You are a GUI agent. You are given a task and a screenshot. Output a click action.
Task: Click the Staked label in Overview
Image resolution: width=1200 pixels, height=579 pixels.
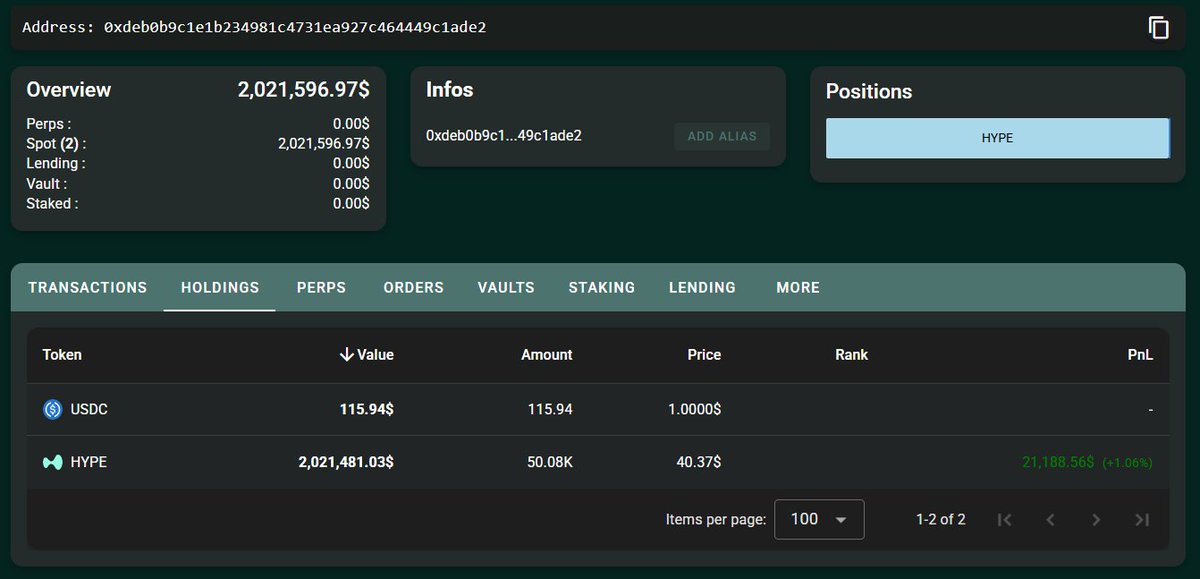[x=52, y=203]
